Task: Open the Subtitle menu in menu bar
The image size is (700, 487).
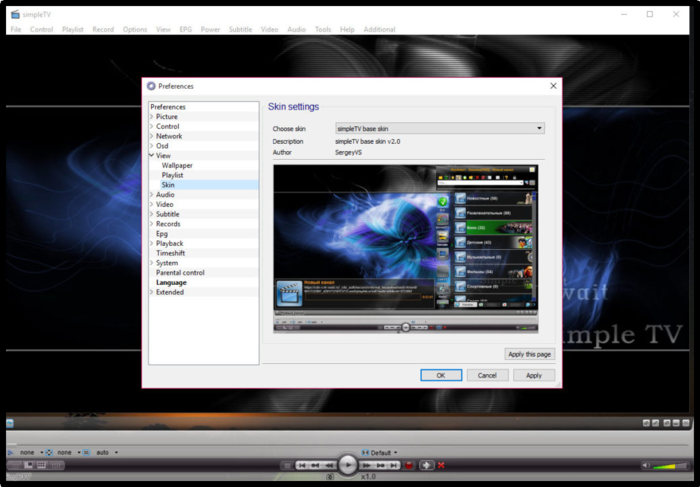Action: click(241, 29)
